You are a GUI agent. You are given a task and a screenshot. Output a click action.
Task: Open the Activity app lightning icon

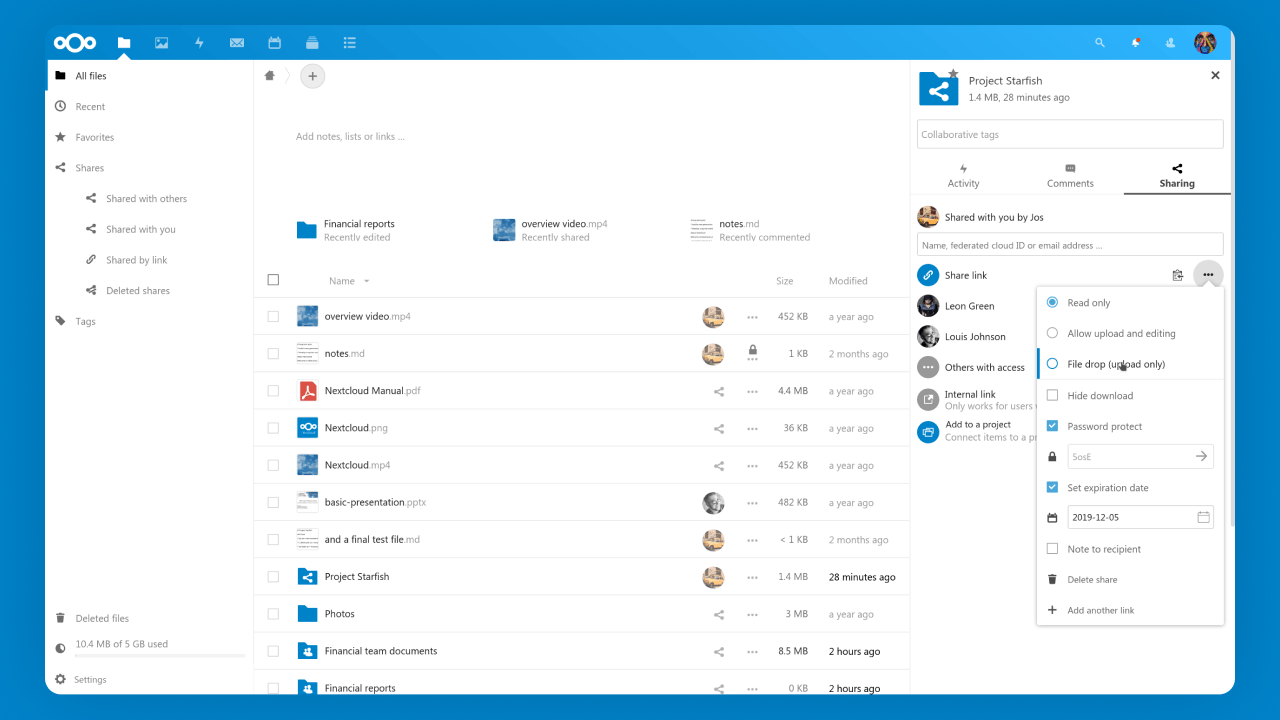[199, 43]
